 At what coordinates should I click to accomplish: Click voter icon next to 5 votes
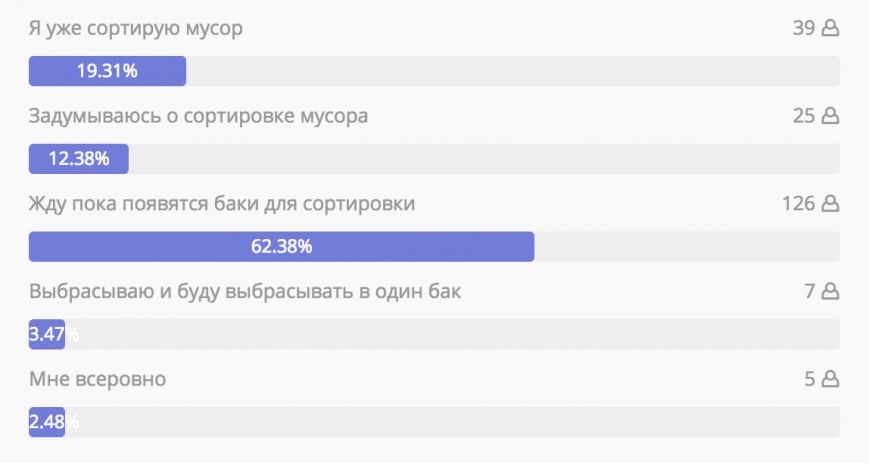tap(830, 379)
